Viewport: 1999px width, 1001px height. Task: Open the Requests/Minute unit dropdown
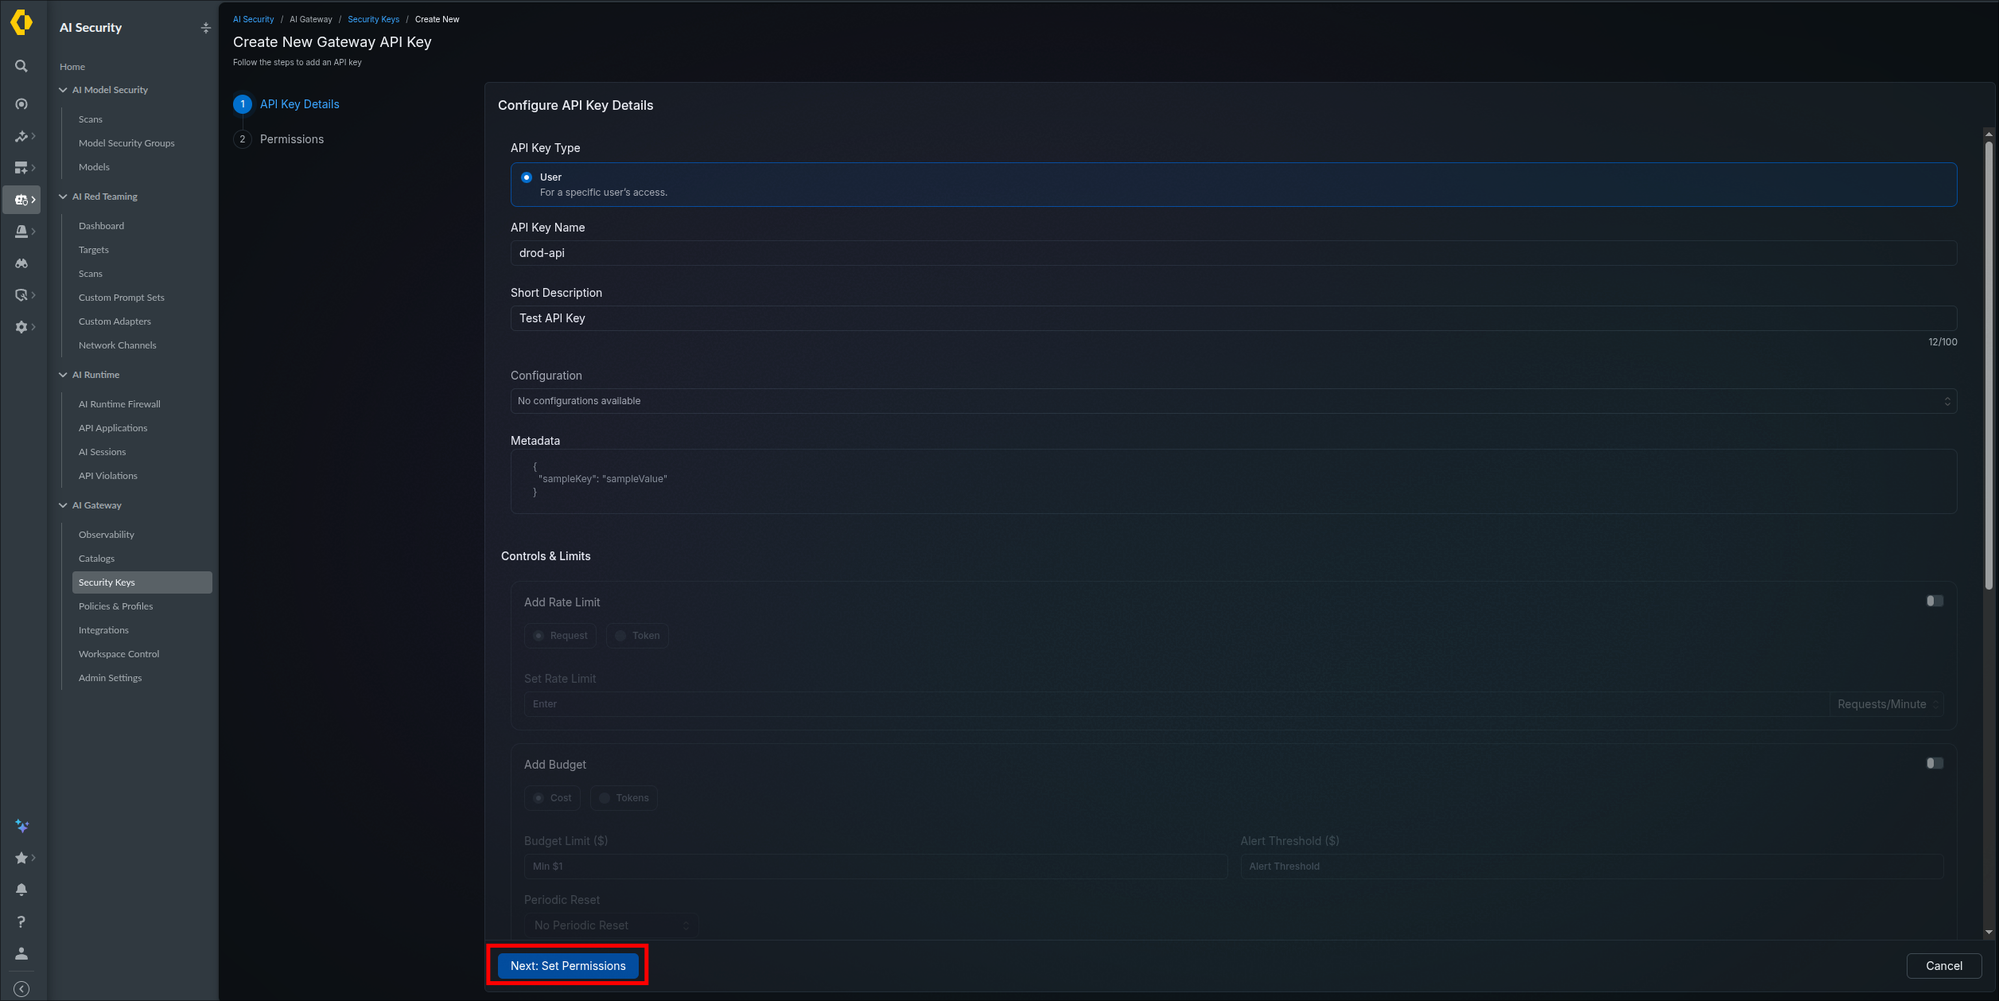tap(1887, 704)
